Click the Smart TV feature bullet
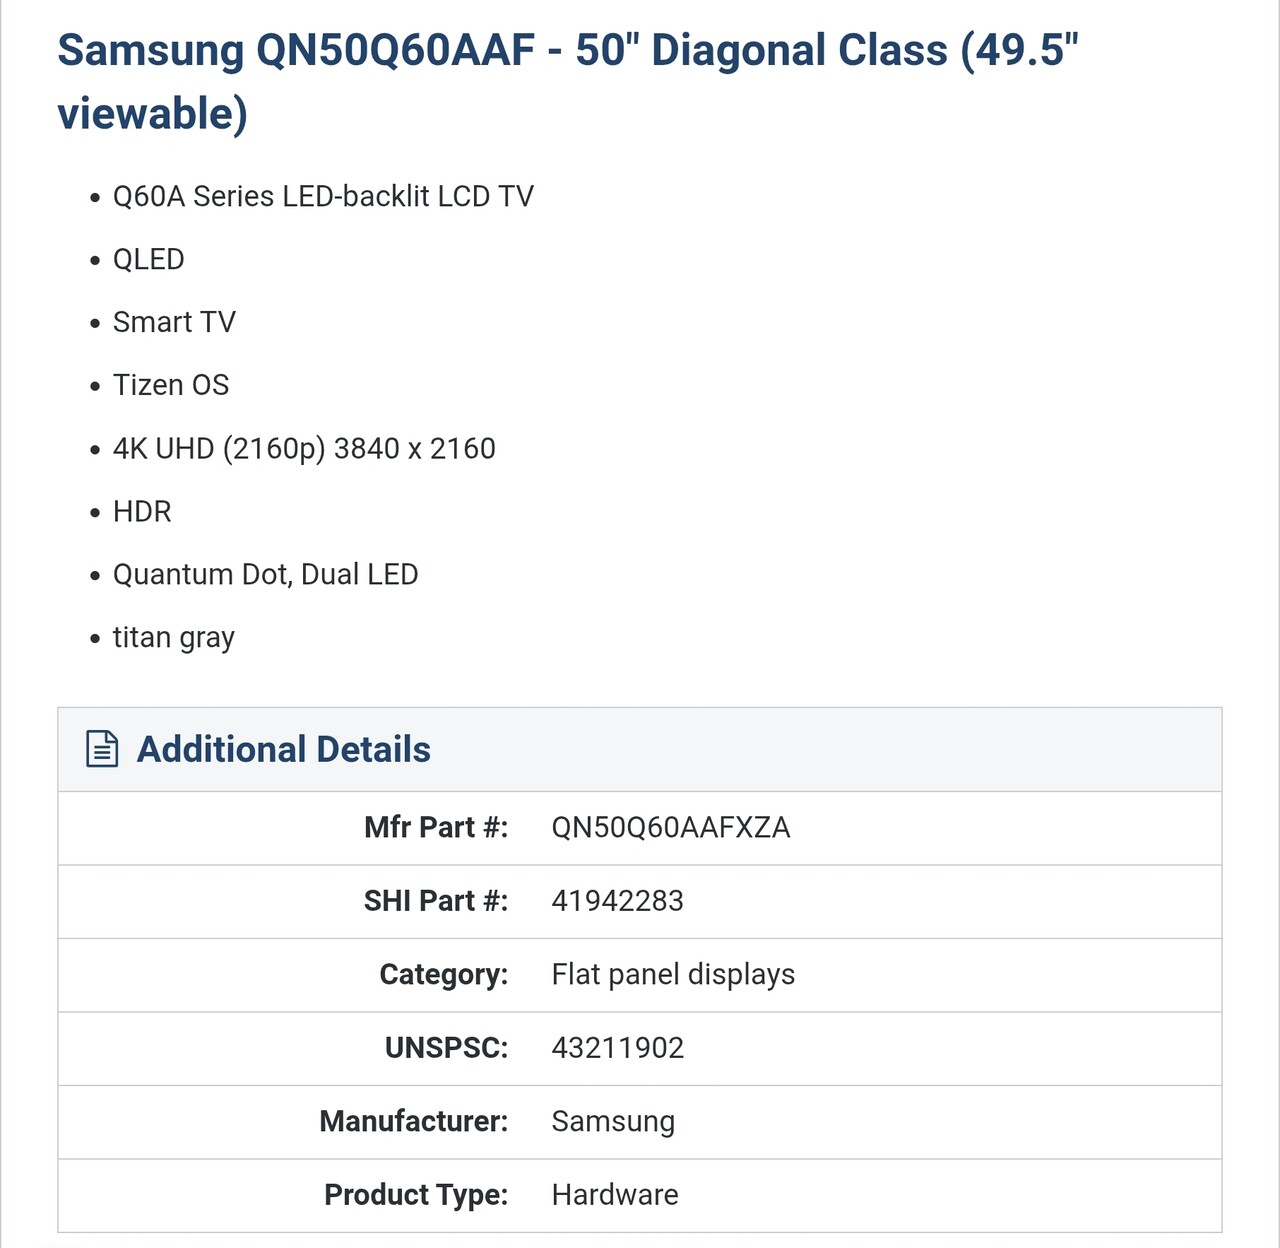The width and height of the screenshot is (1280, 1248). (x=174, y=322)
